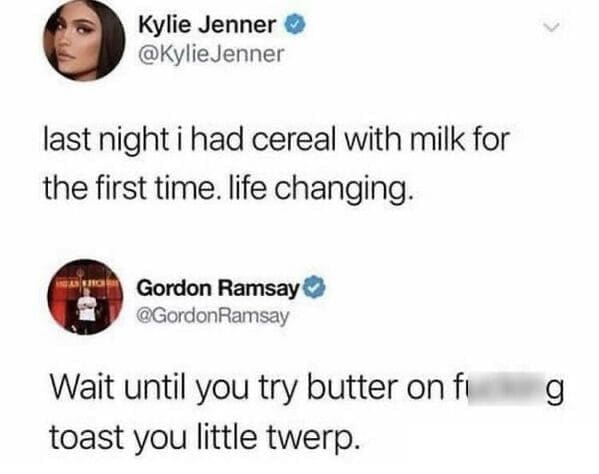This screenshot has width=599, height=474.
Task: Open Kylie Jenner's profile picture
Action: (x=84, y=41)
